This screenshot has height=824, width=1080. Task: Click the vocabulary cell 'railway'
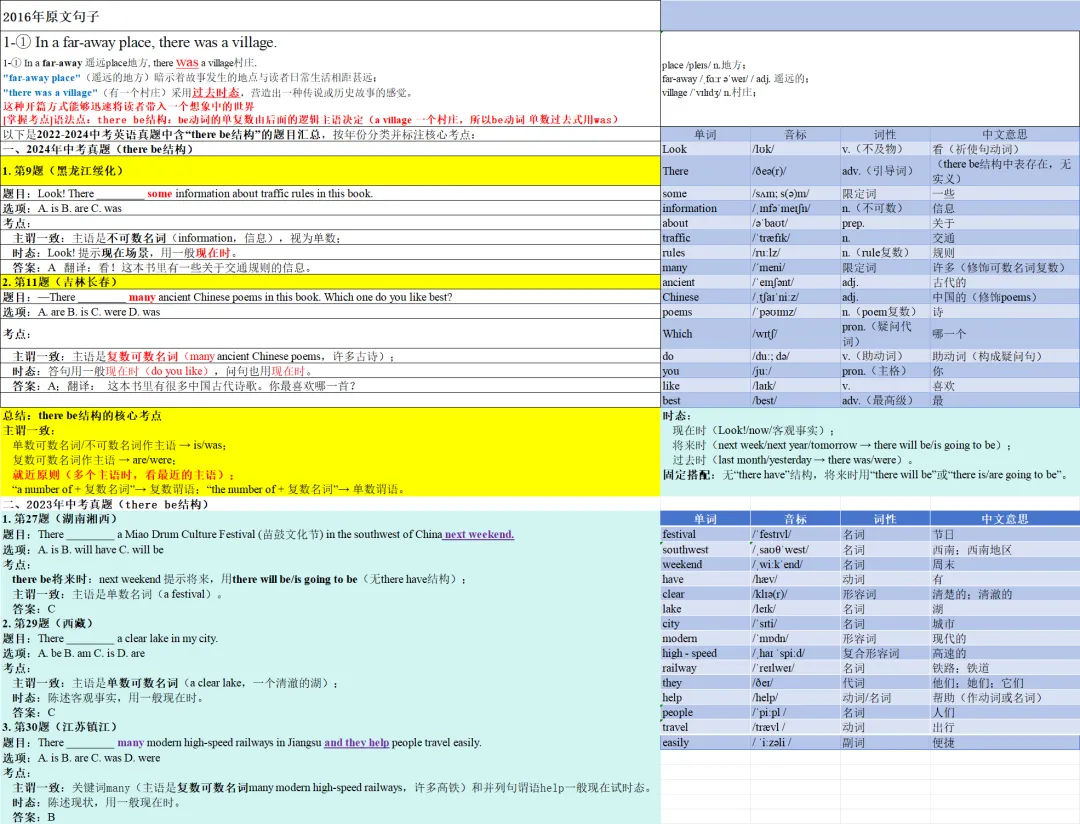(x=705, y=668)
